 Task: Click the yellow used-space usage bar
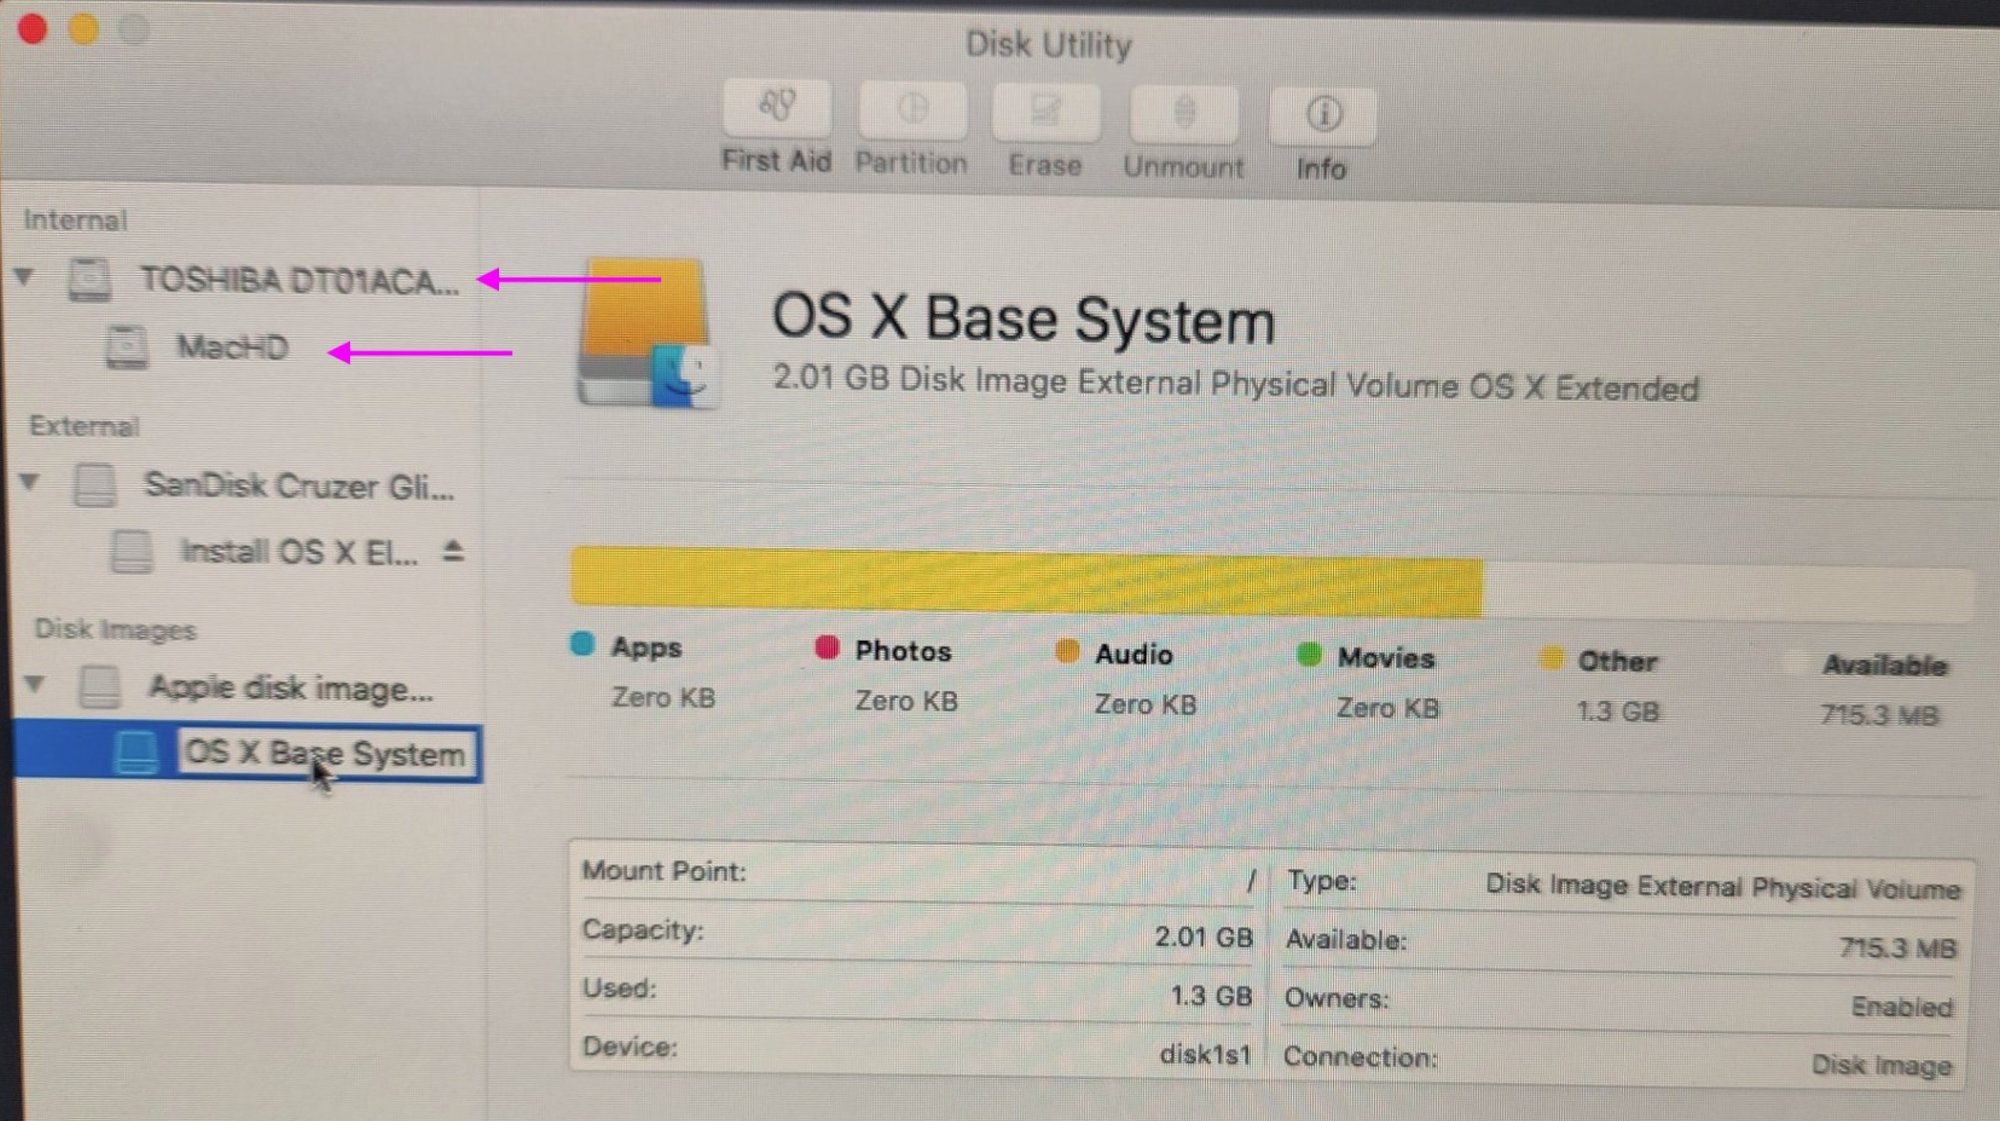[x=1026, y=583]
